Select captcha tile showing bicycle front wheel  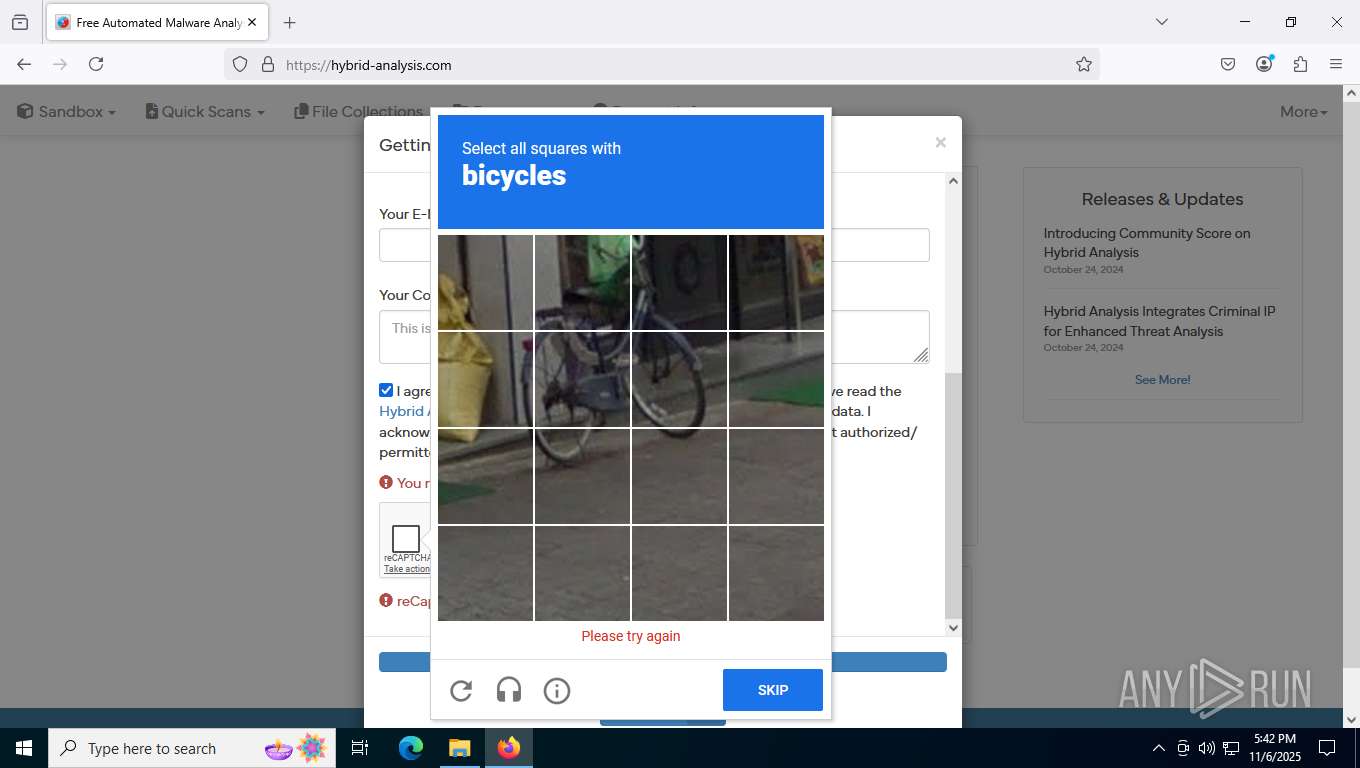pos(679,379)
